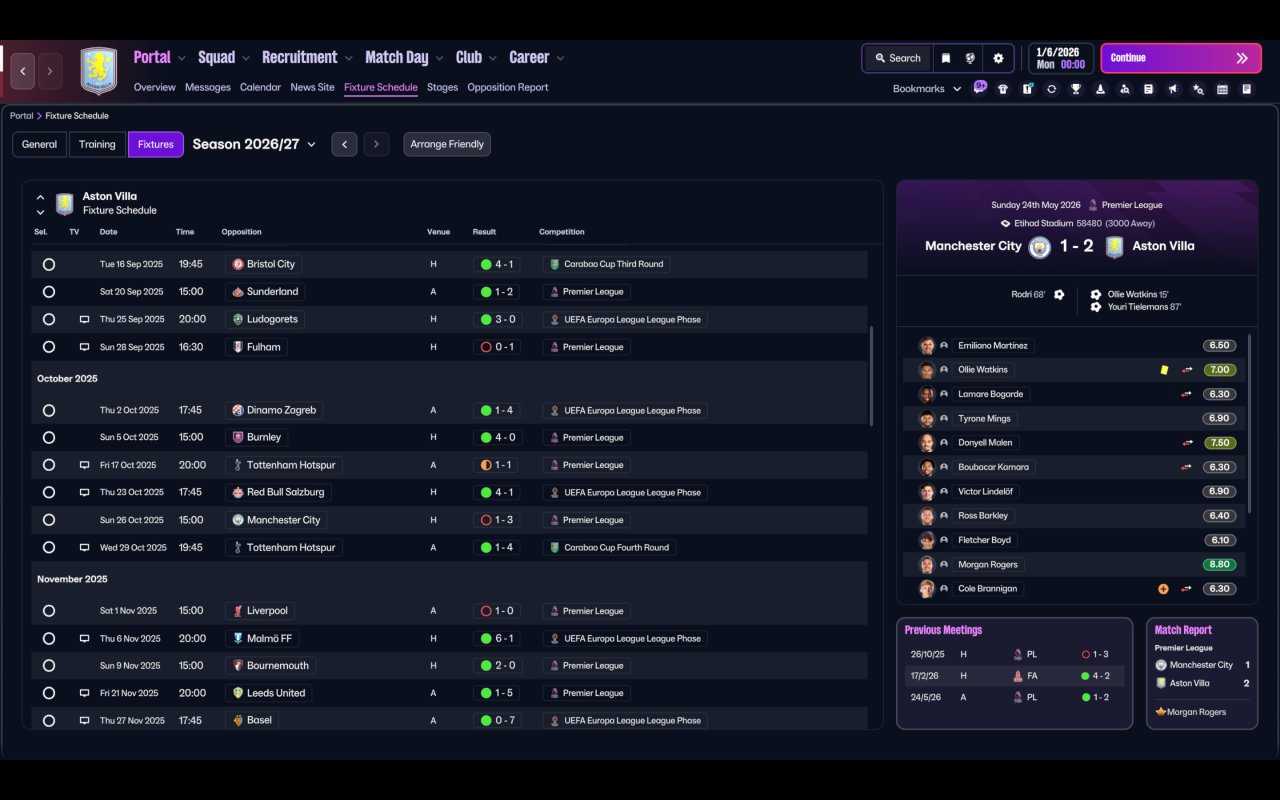This screenshot has height=800, width=1280.
Task: Click the Aston Villa club badge in header
Action: coord(98,71)
